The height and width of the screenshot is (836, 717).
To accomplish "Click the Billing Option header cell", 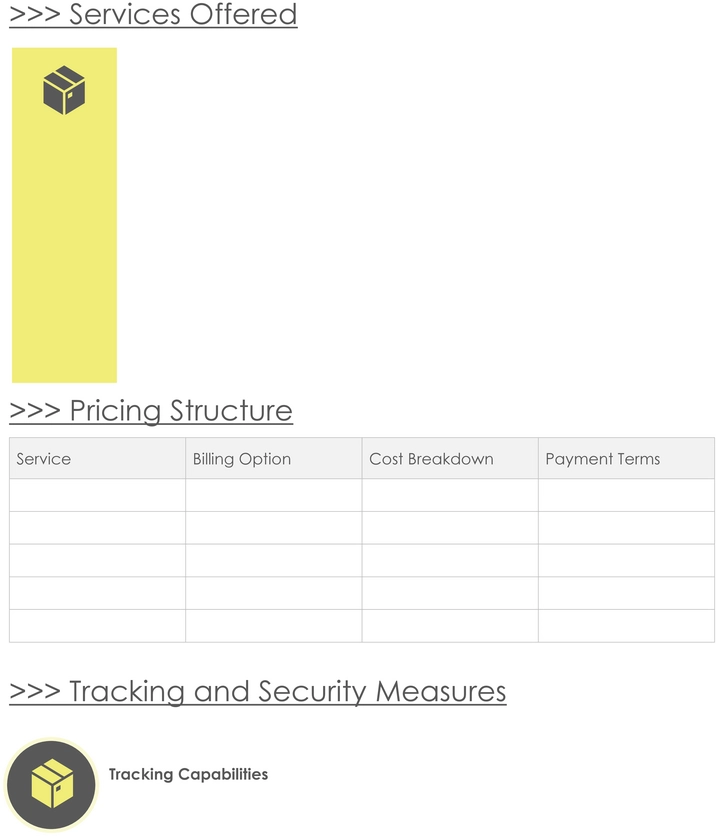I will [274, 459].
